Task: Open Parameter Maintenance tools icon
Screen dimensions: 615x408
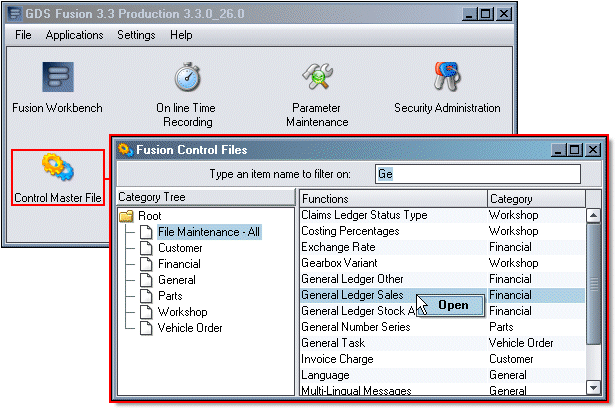Action: [x=317, y=76]
